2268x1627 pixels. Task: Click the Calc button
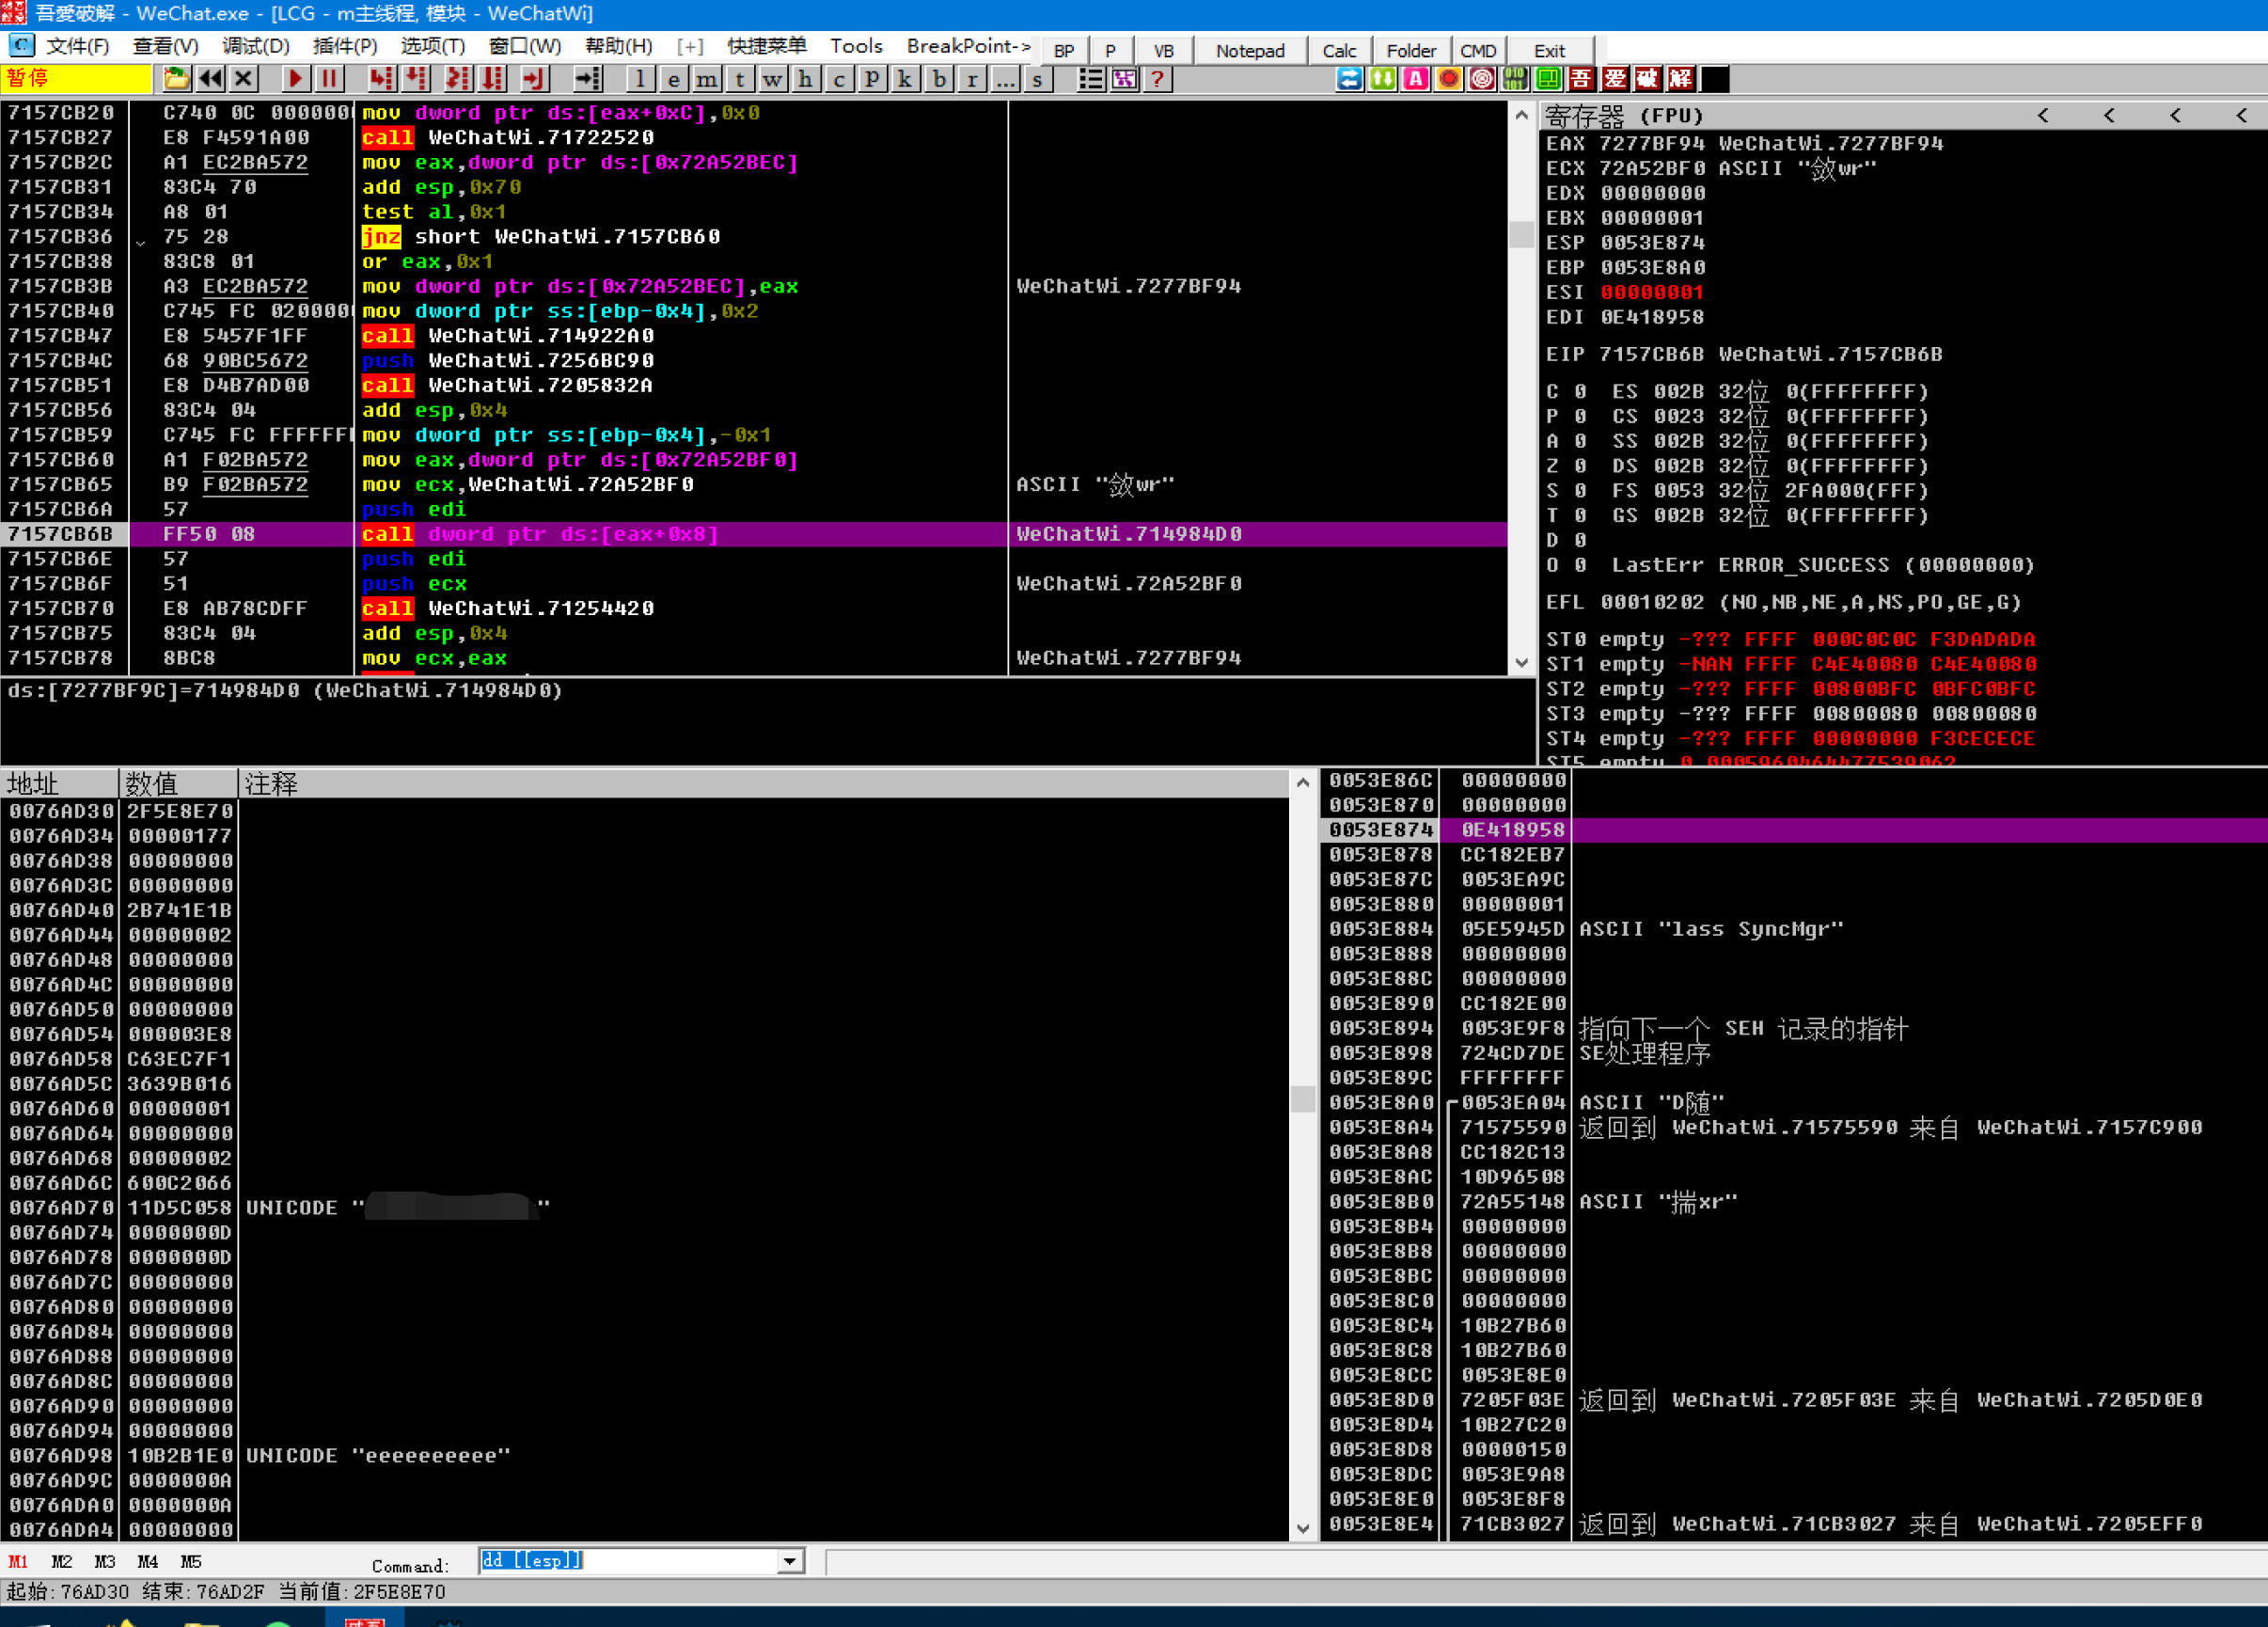pos(1340,51)
